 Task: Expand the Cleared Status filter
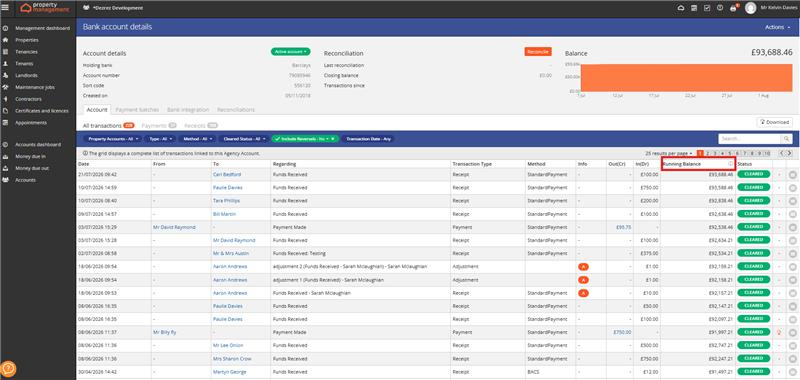click(x=243, y=139)
